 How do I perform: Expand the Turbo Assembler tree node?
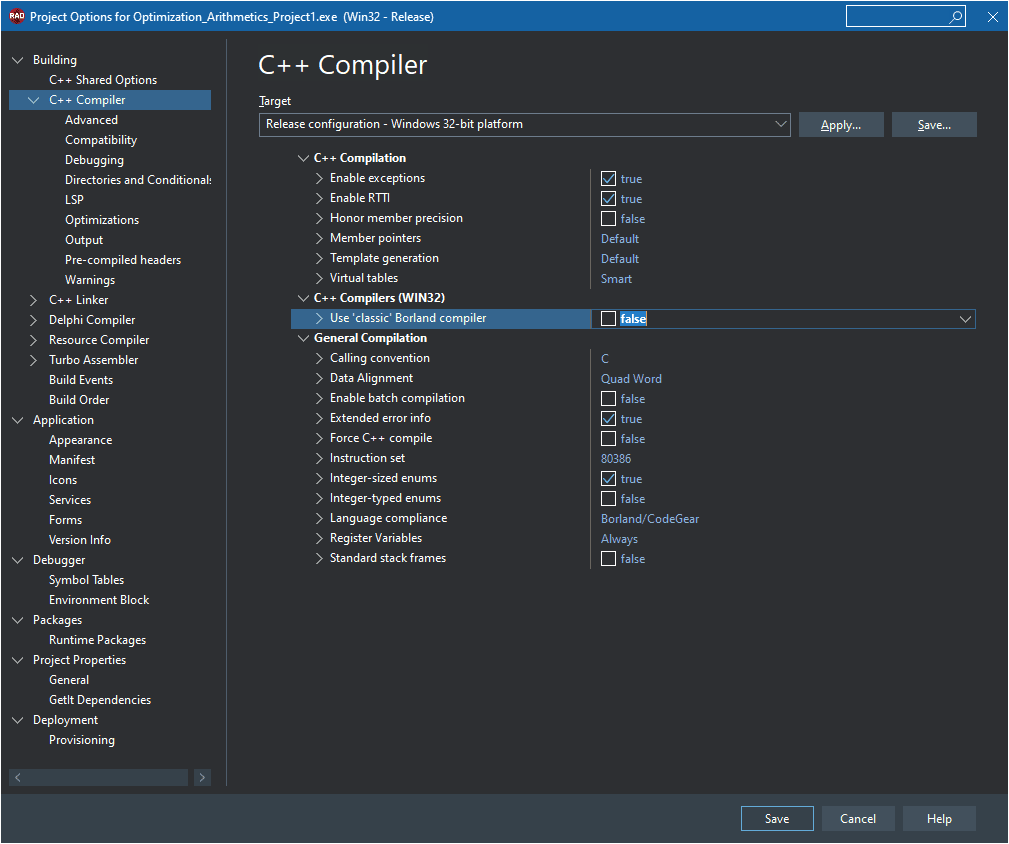pyautogui.click(x=33, y=360)
